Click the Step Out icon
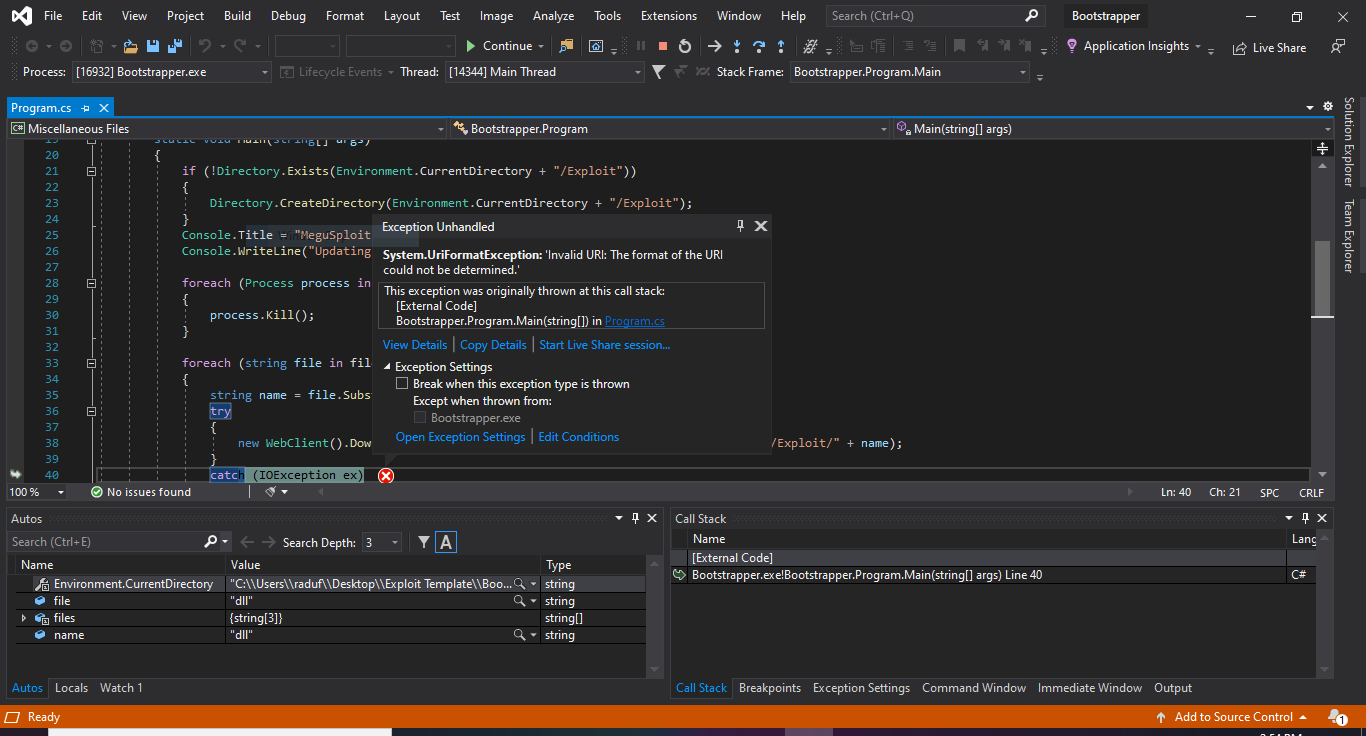Screen dimensions: 1366x736 781,46
